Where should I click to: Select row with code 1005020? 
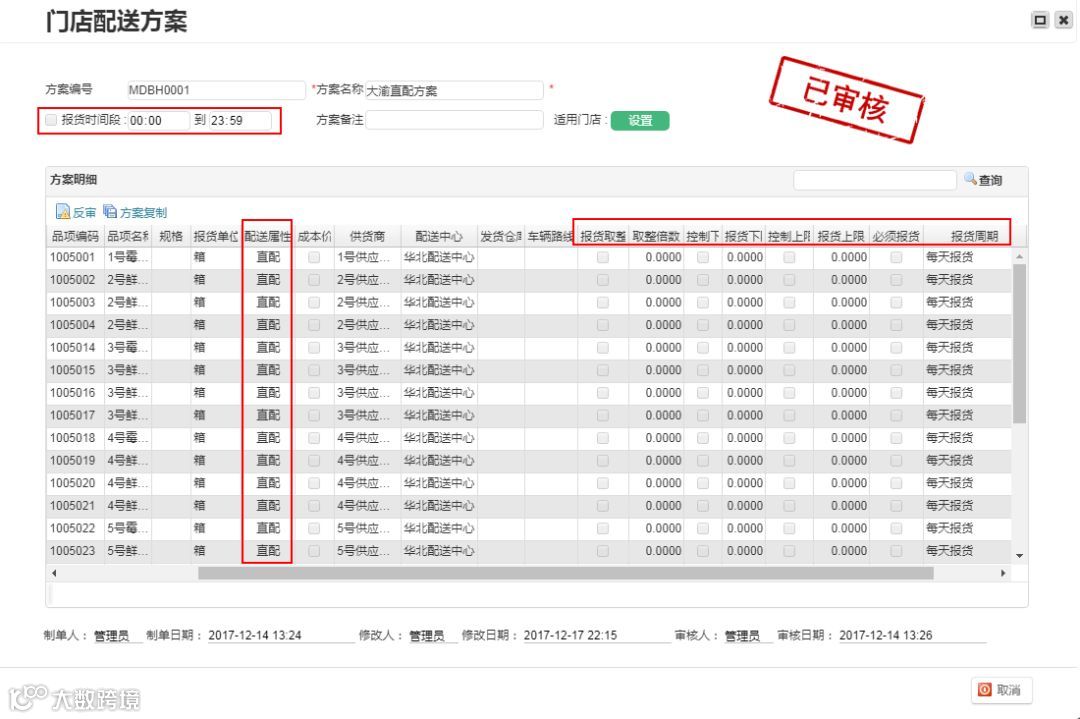(529, 483)
